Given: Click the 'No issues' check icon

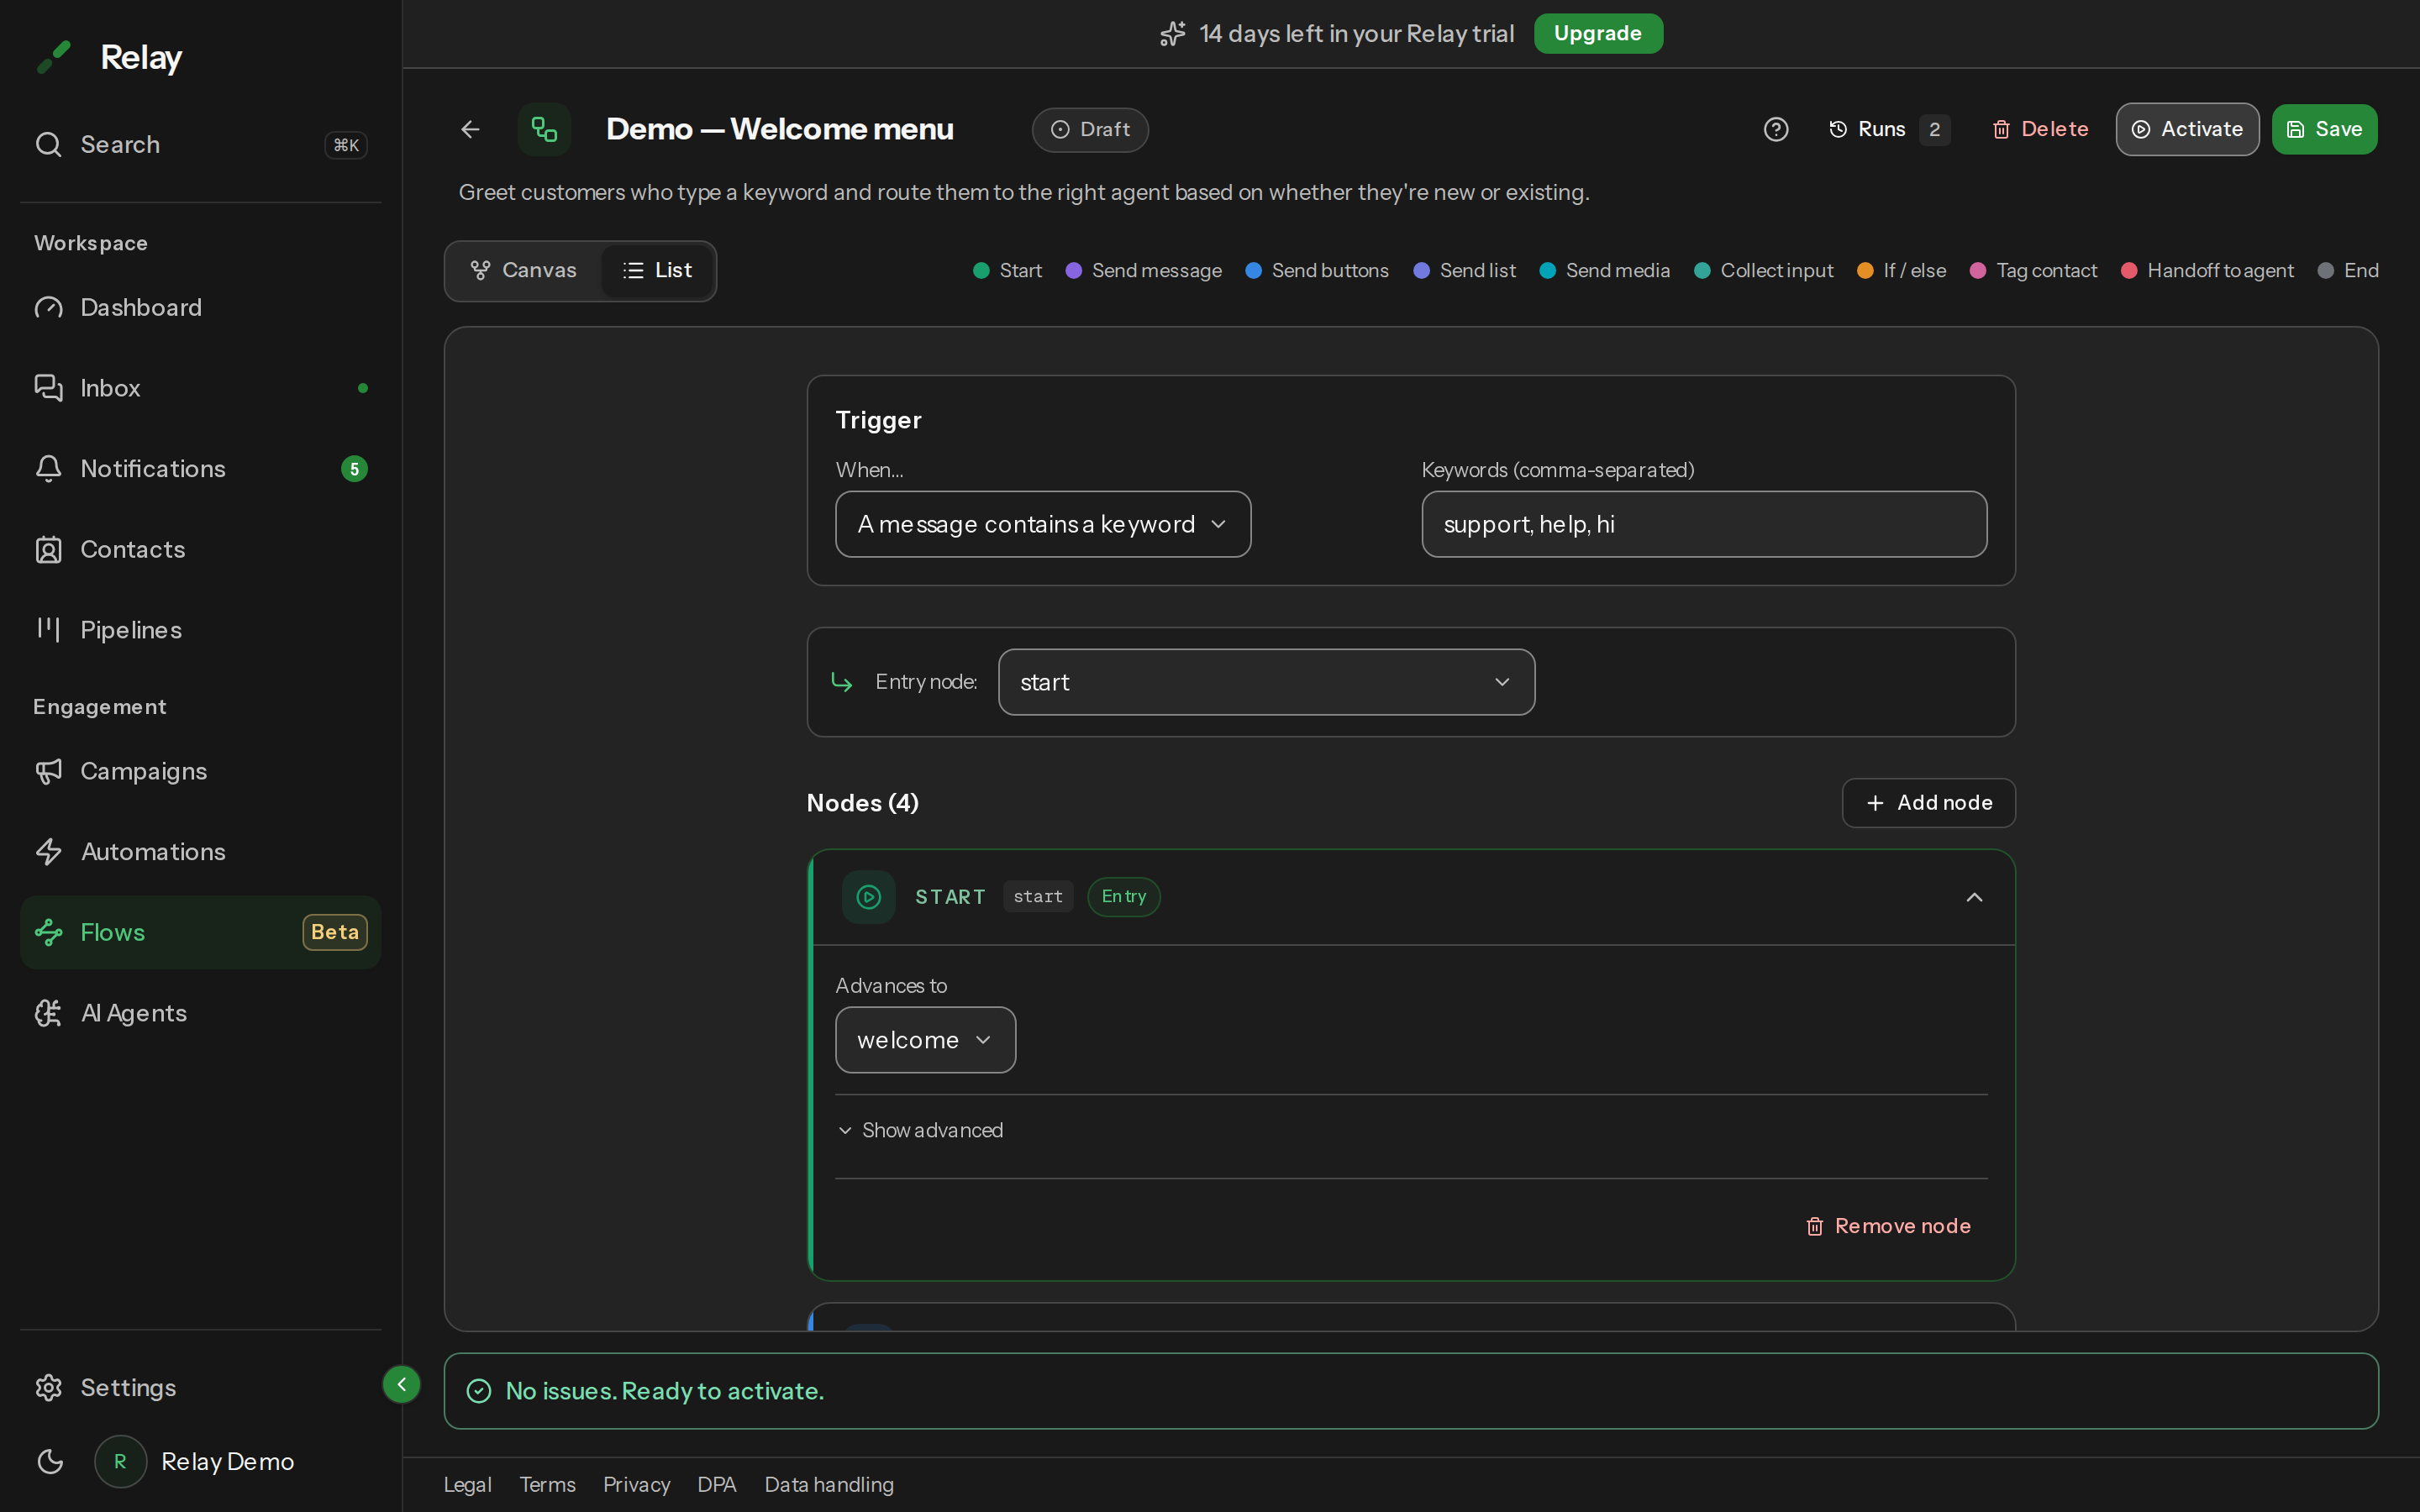Looking at the screenshot, I should coord(479,1391).
